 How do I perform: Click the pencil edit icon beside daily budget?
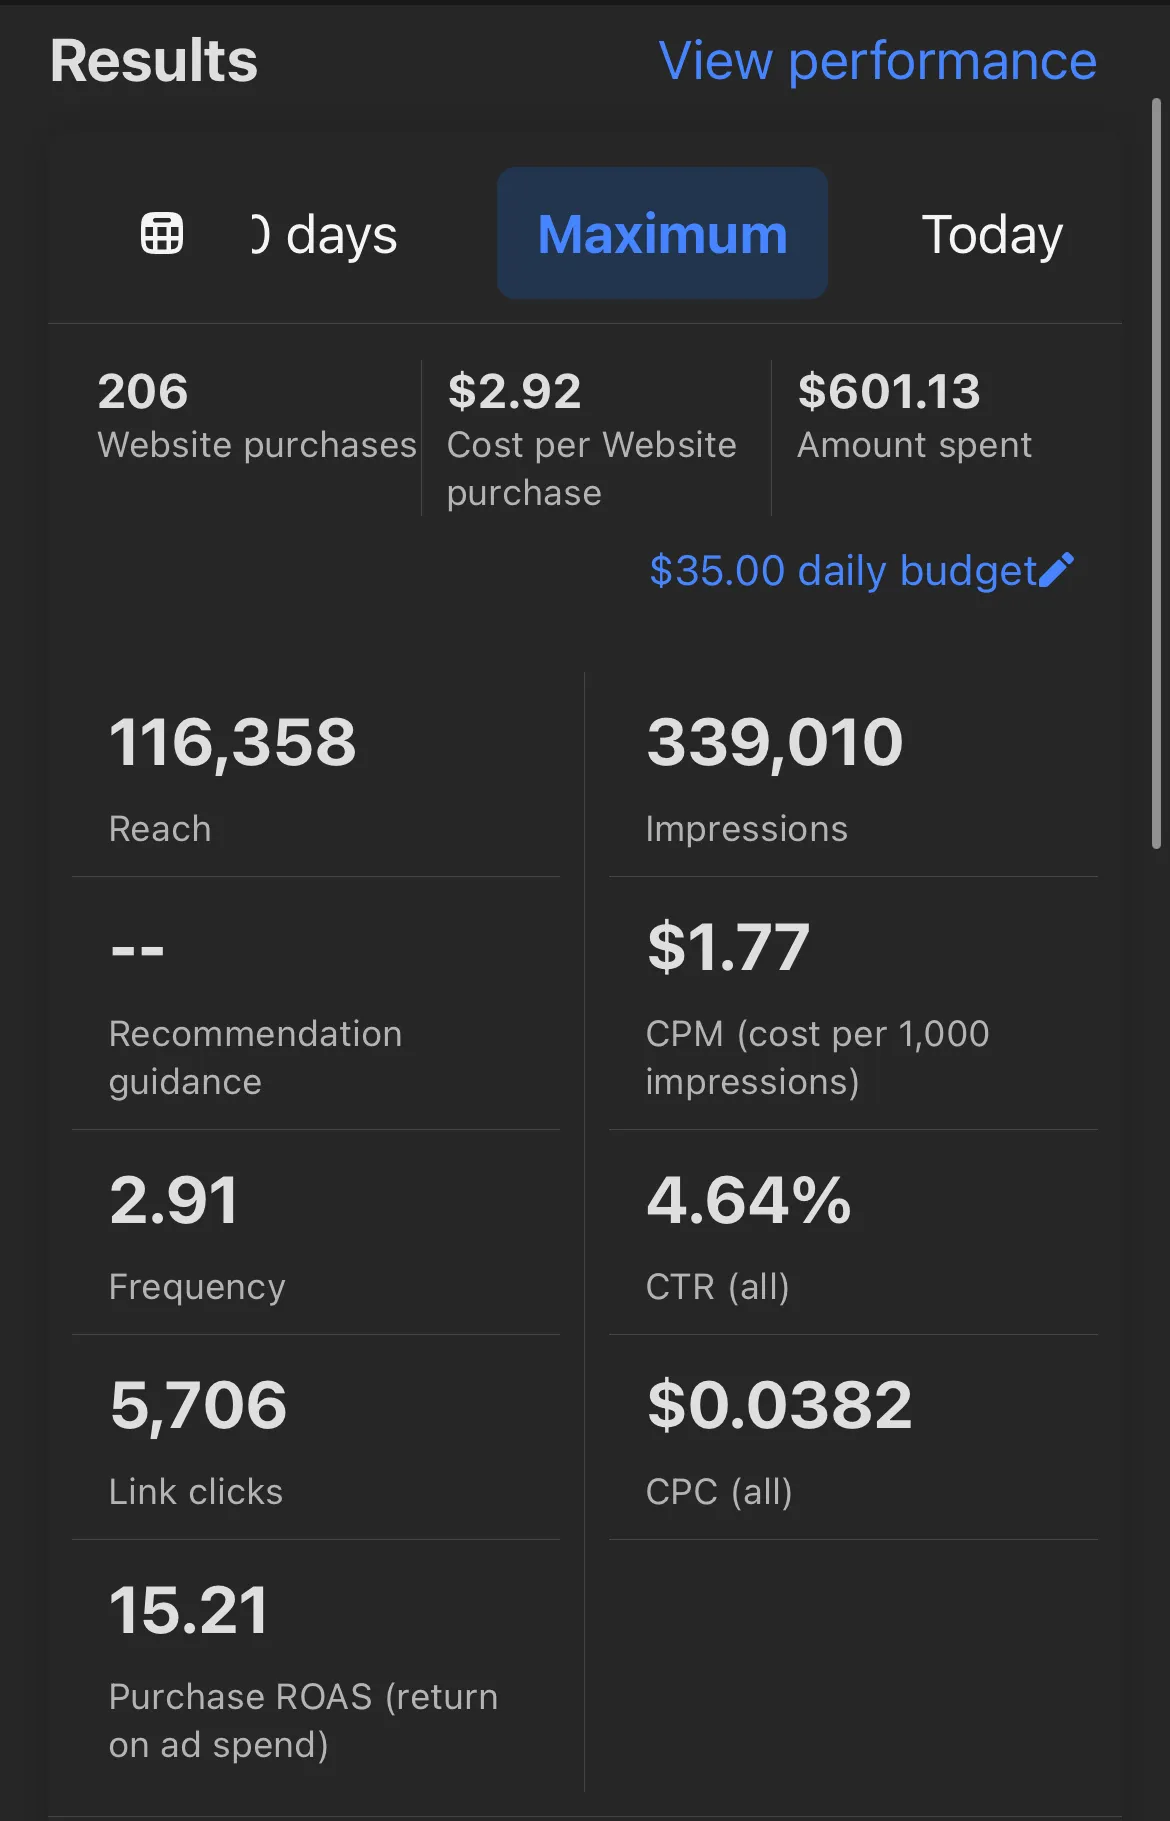click(x=1057, y=570)
